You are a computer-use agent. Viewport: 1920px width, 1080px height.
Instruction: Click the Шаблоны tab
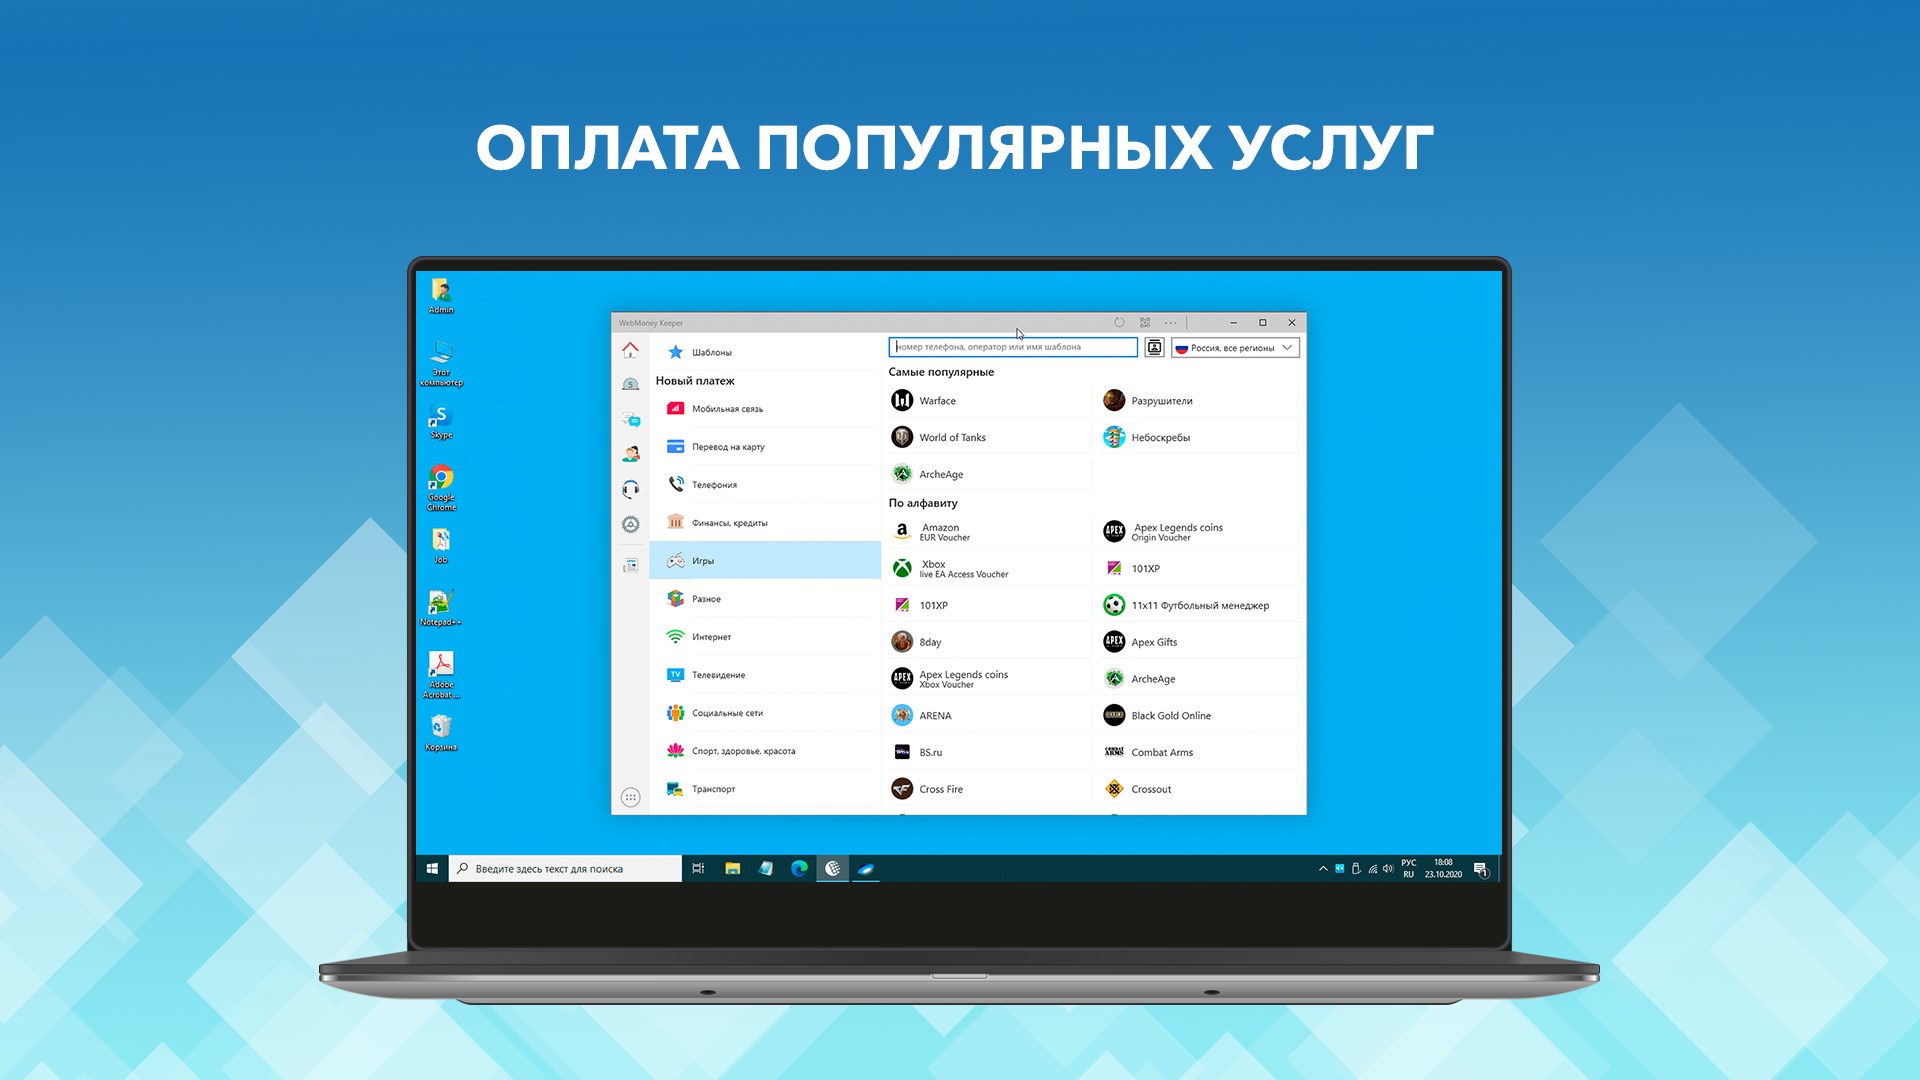[712, 351]
